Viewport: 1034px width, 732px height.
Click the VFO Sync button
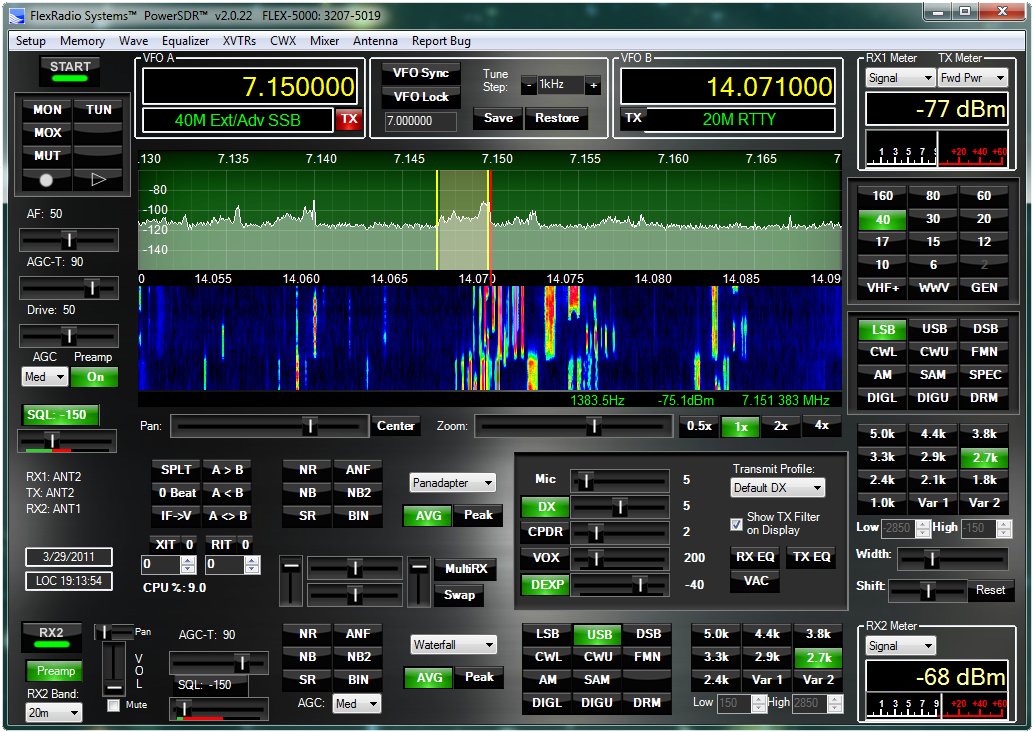[x=421, y=73]
